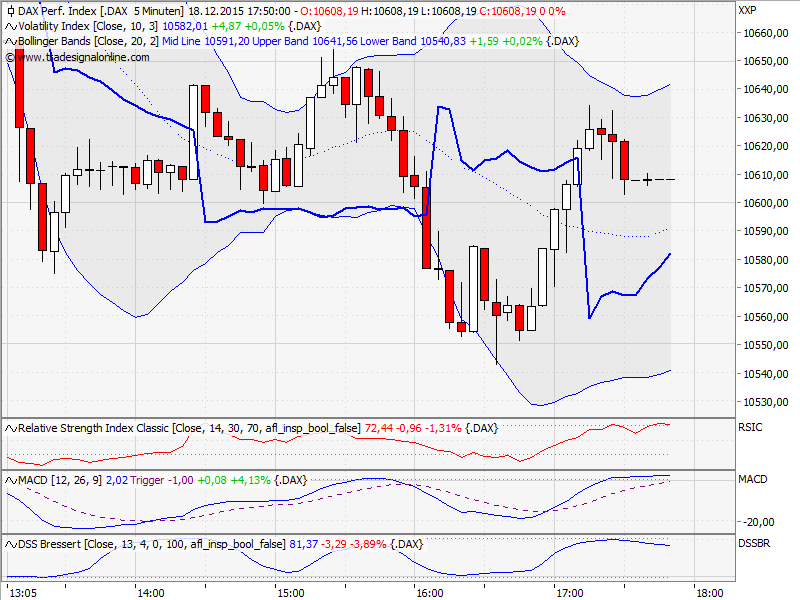Screen dimensions: 800x600
Task: Click the 17:00 label on the time axis
Action: click(x=569, y=592)
